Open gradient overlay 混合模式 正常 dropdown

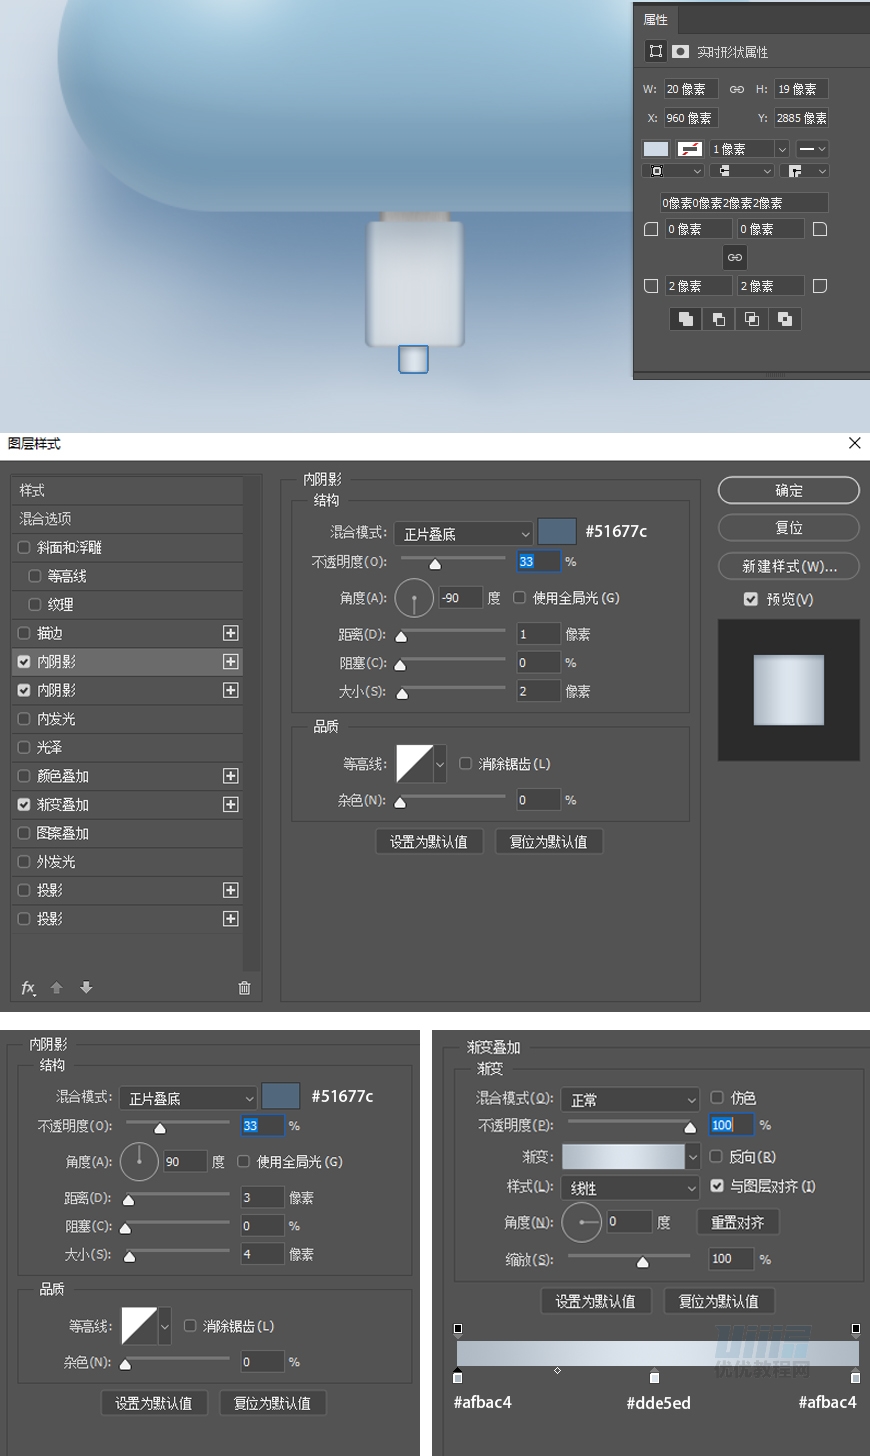630,1100
